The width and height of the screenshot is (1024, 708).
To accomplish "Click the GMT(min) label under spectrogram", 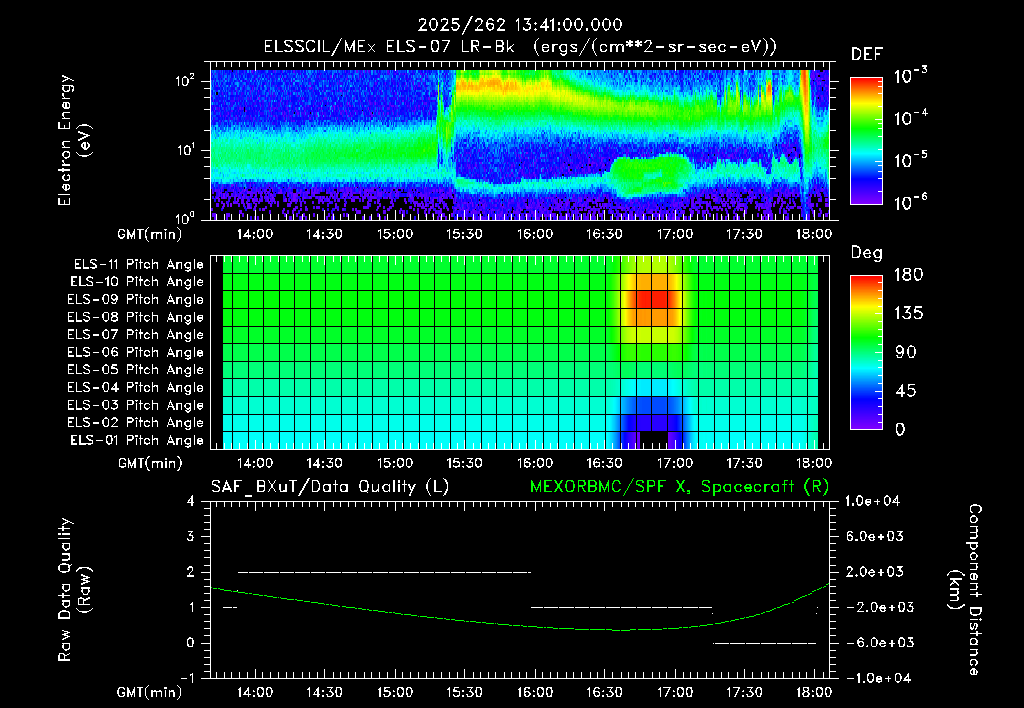I will (150, 234).
